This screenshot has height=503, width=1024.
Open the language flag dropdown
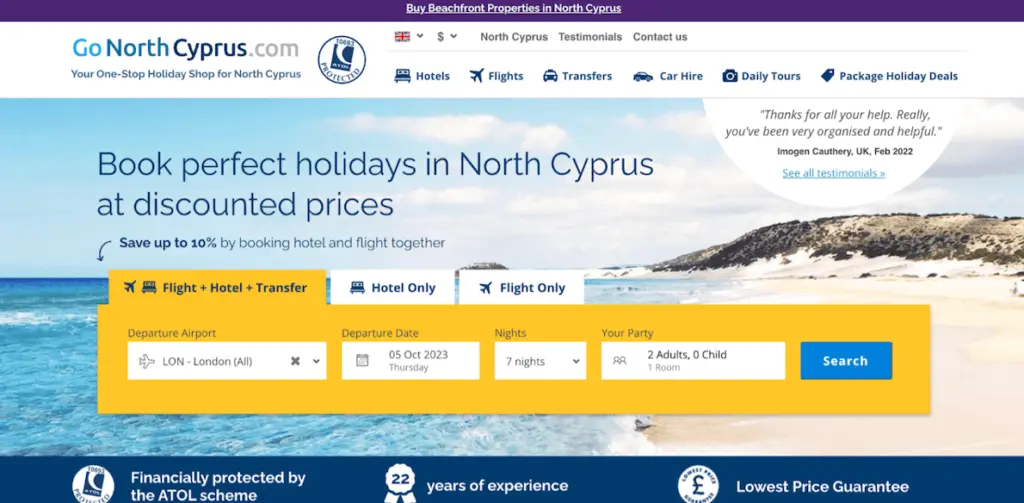pos(409,37)
